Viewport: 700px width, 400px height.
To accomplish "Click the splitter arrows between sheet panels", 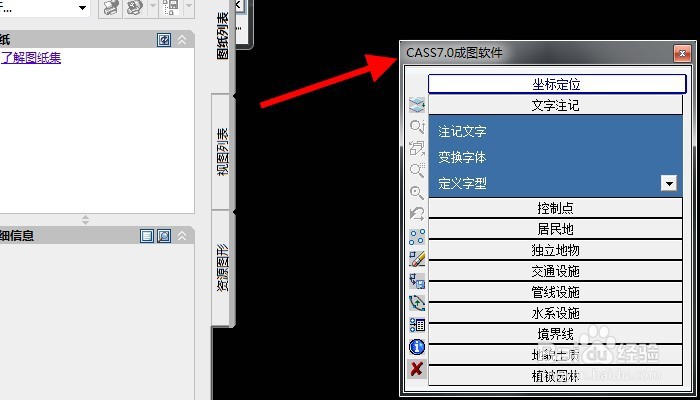I will click(x=85, y=220).
